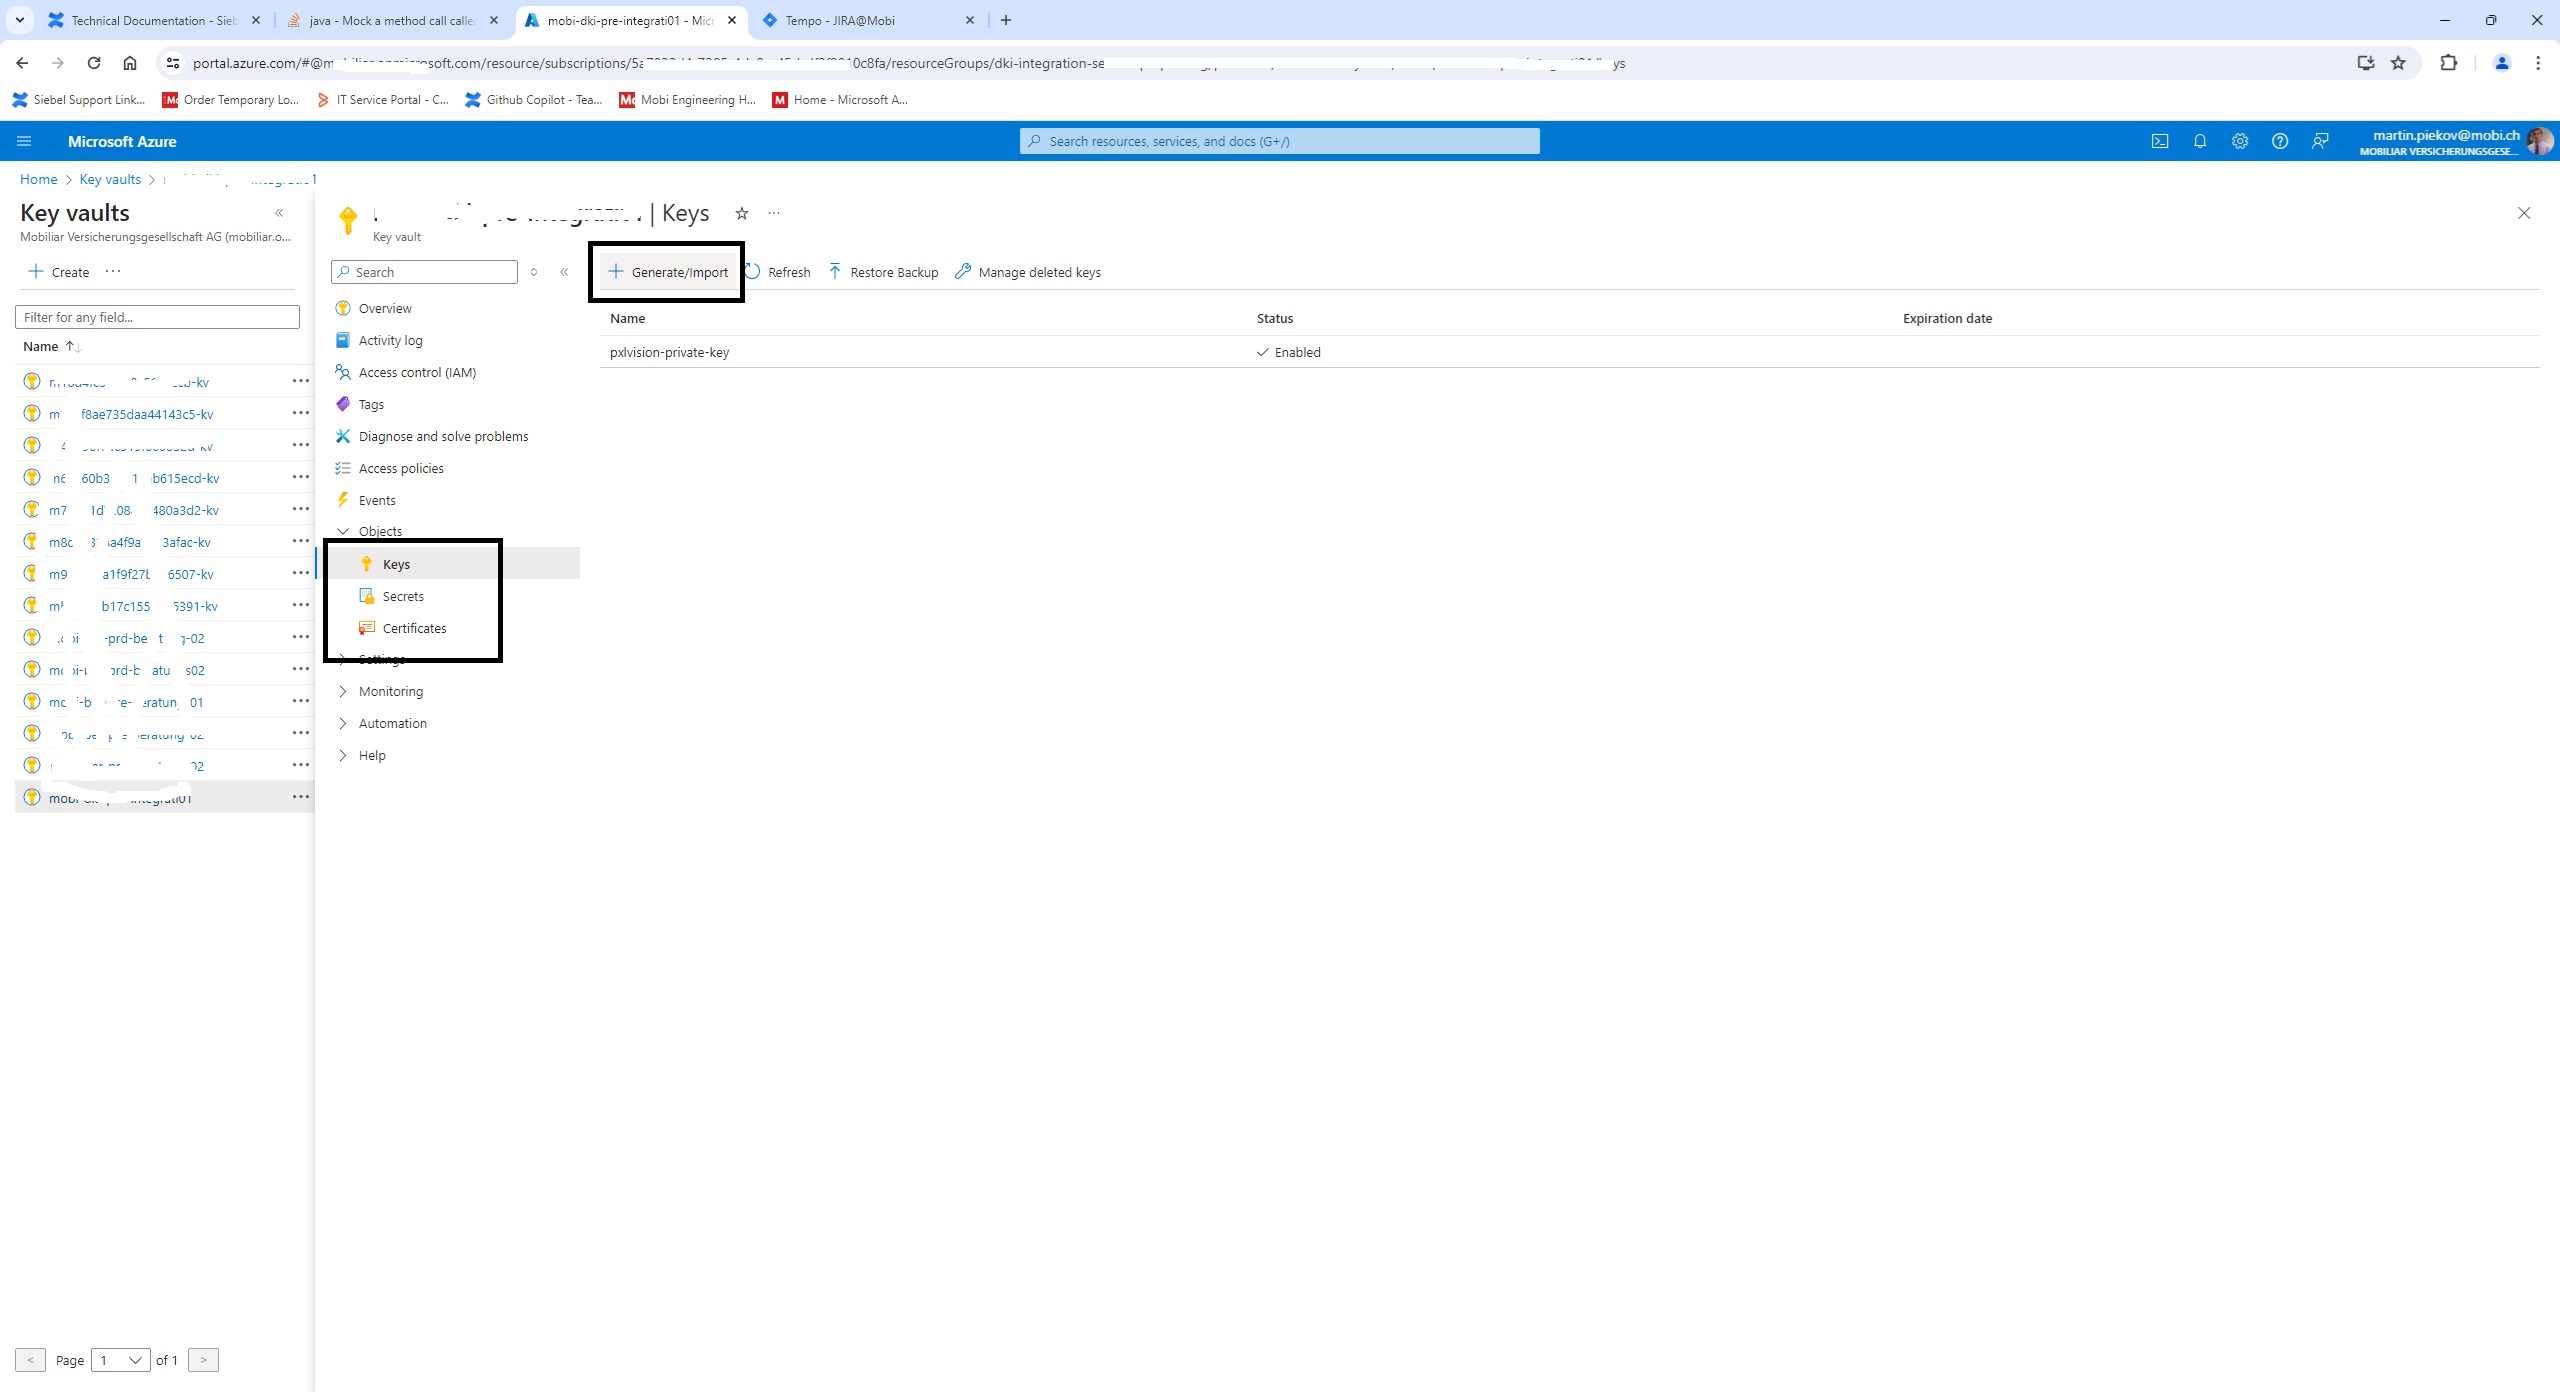Click the Restore Backup icon

(833, 271)
